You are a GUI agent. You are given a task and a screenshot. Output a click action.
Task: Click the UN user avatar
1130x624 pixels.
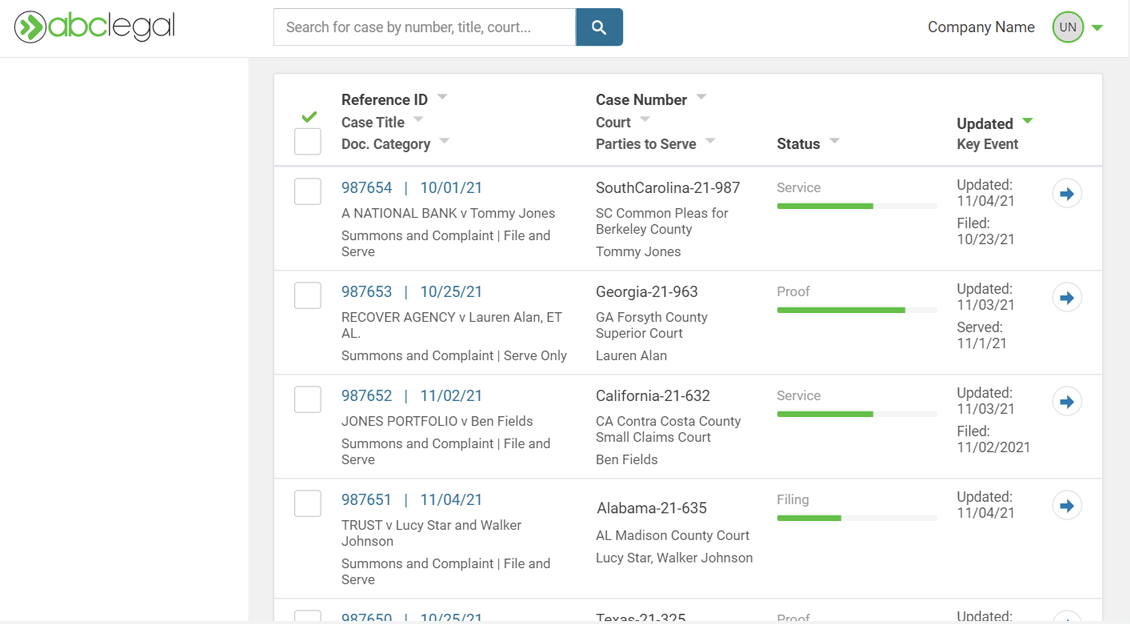click(1067, 27)
